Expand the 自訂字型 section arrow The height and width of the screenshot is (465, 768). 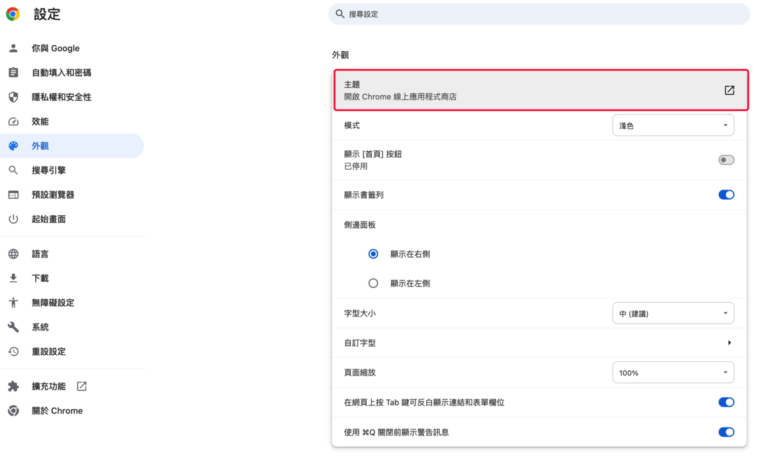click(729, 343)
